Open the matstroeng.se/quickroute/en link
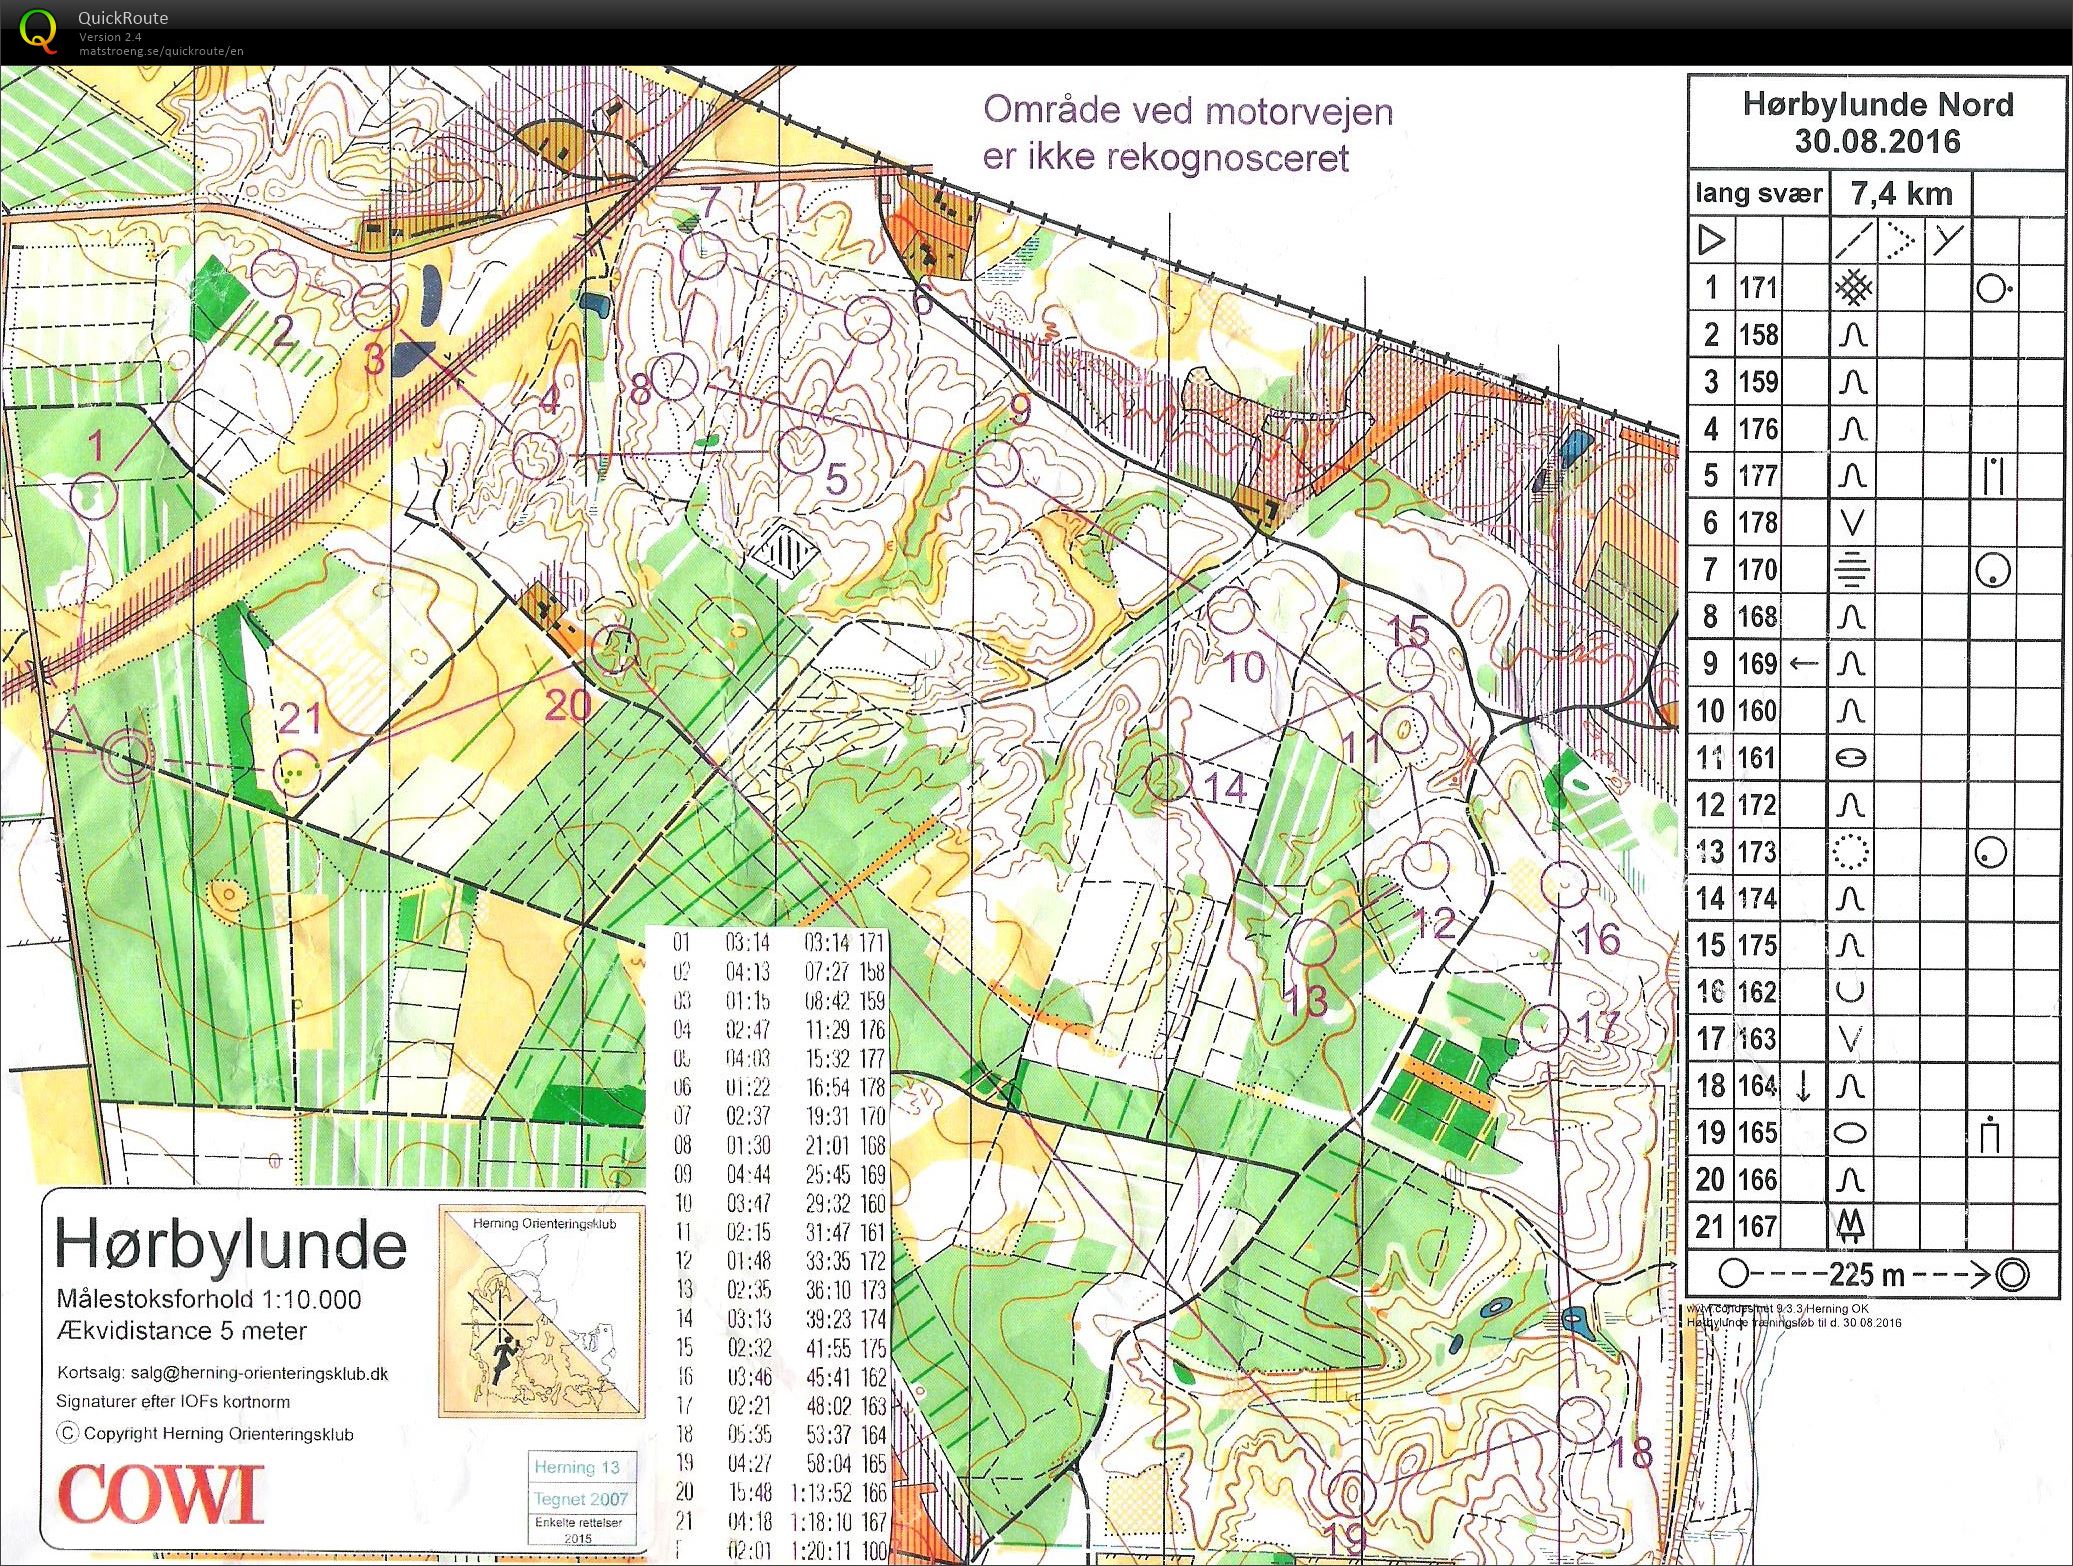 (x=161, y=51)
